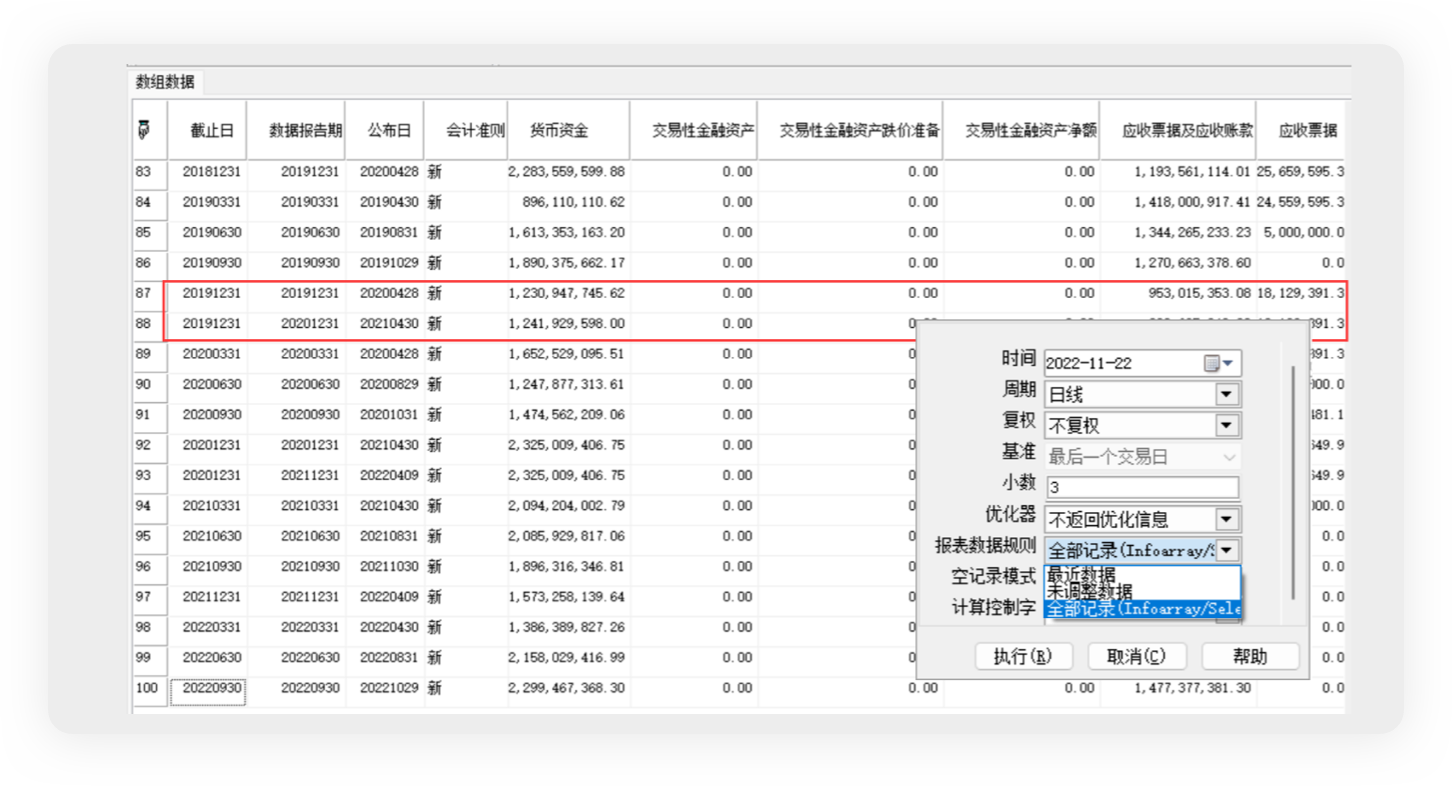
Task: Select 全部记录 (Infoarray) highlighted option
Action: tap(1140, 609)
